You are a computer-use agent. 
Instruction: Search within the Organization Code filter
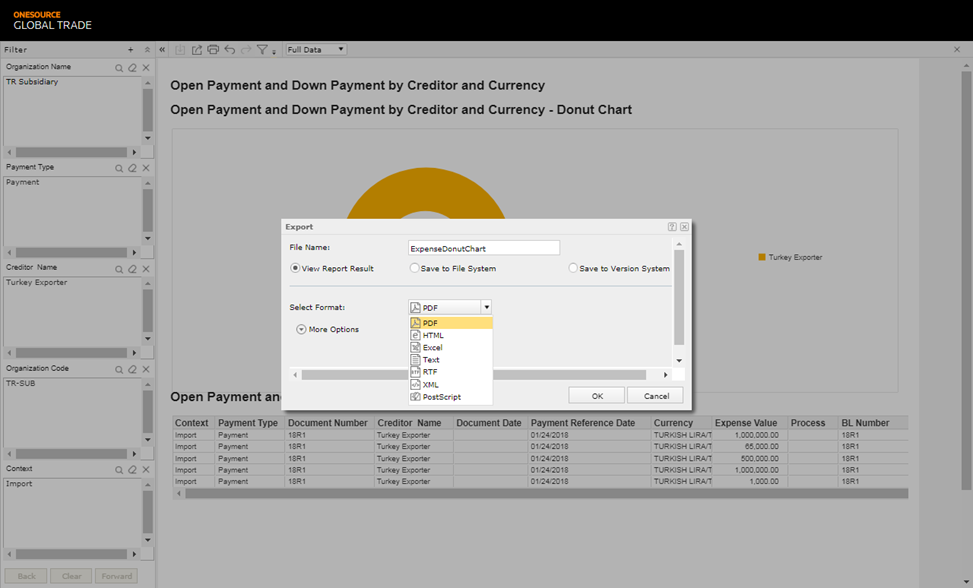click(x=119, y=369)
